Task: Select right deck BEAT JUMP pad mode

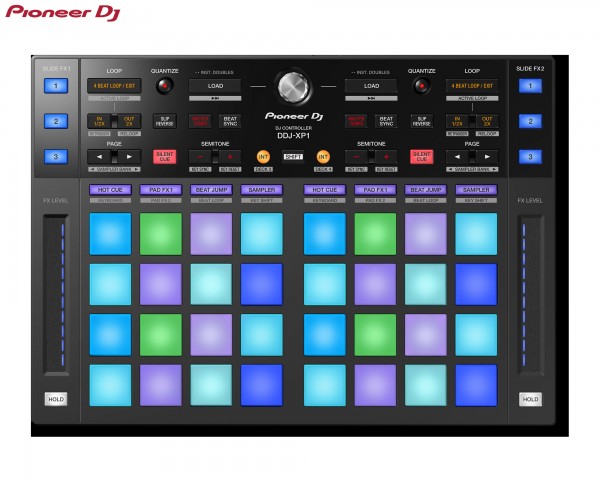Action: 426,190
